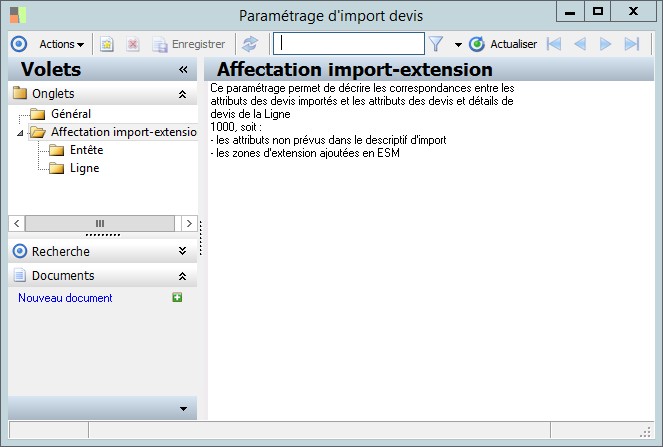Click the filter funnel icon
The image size is (663, 447).
point(436,44)
